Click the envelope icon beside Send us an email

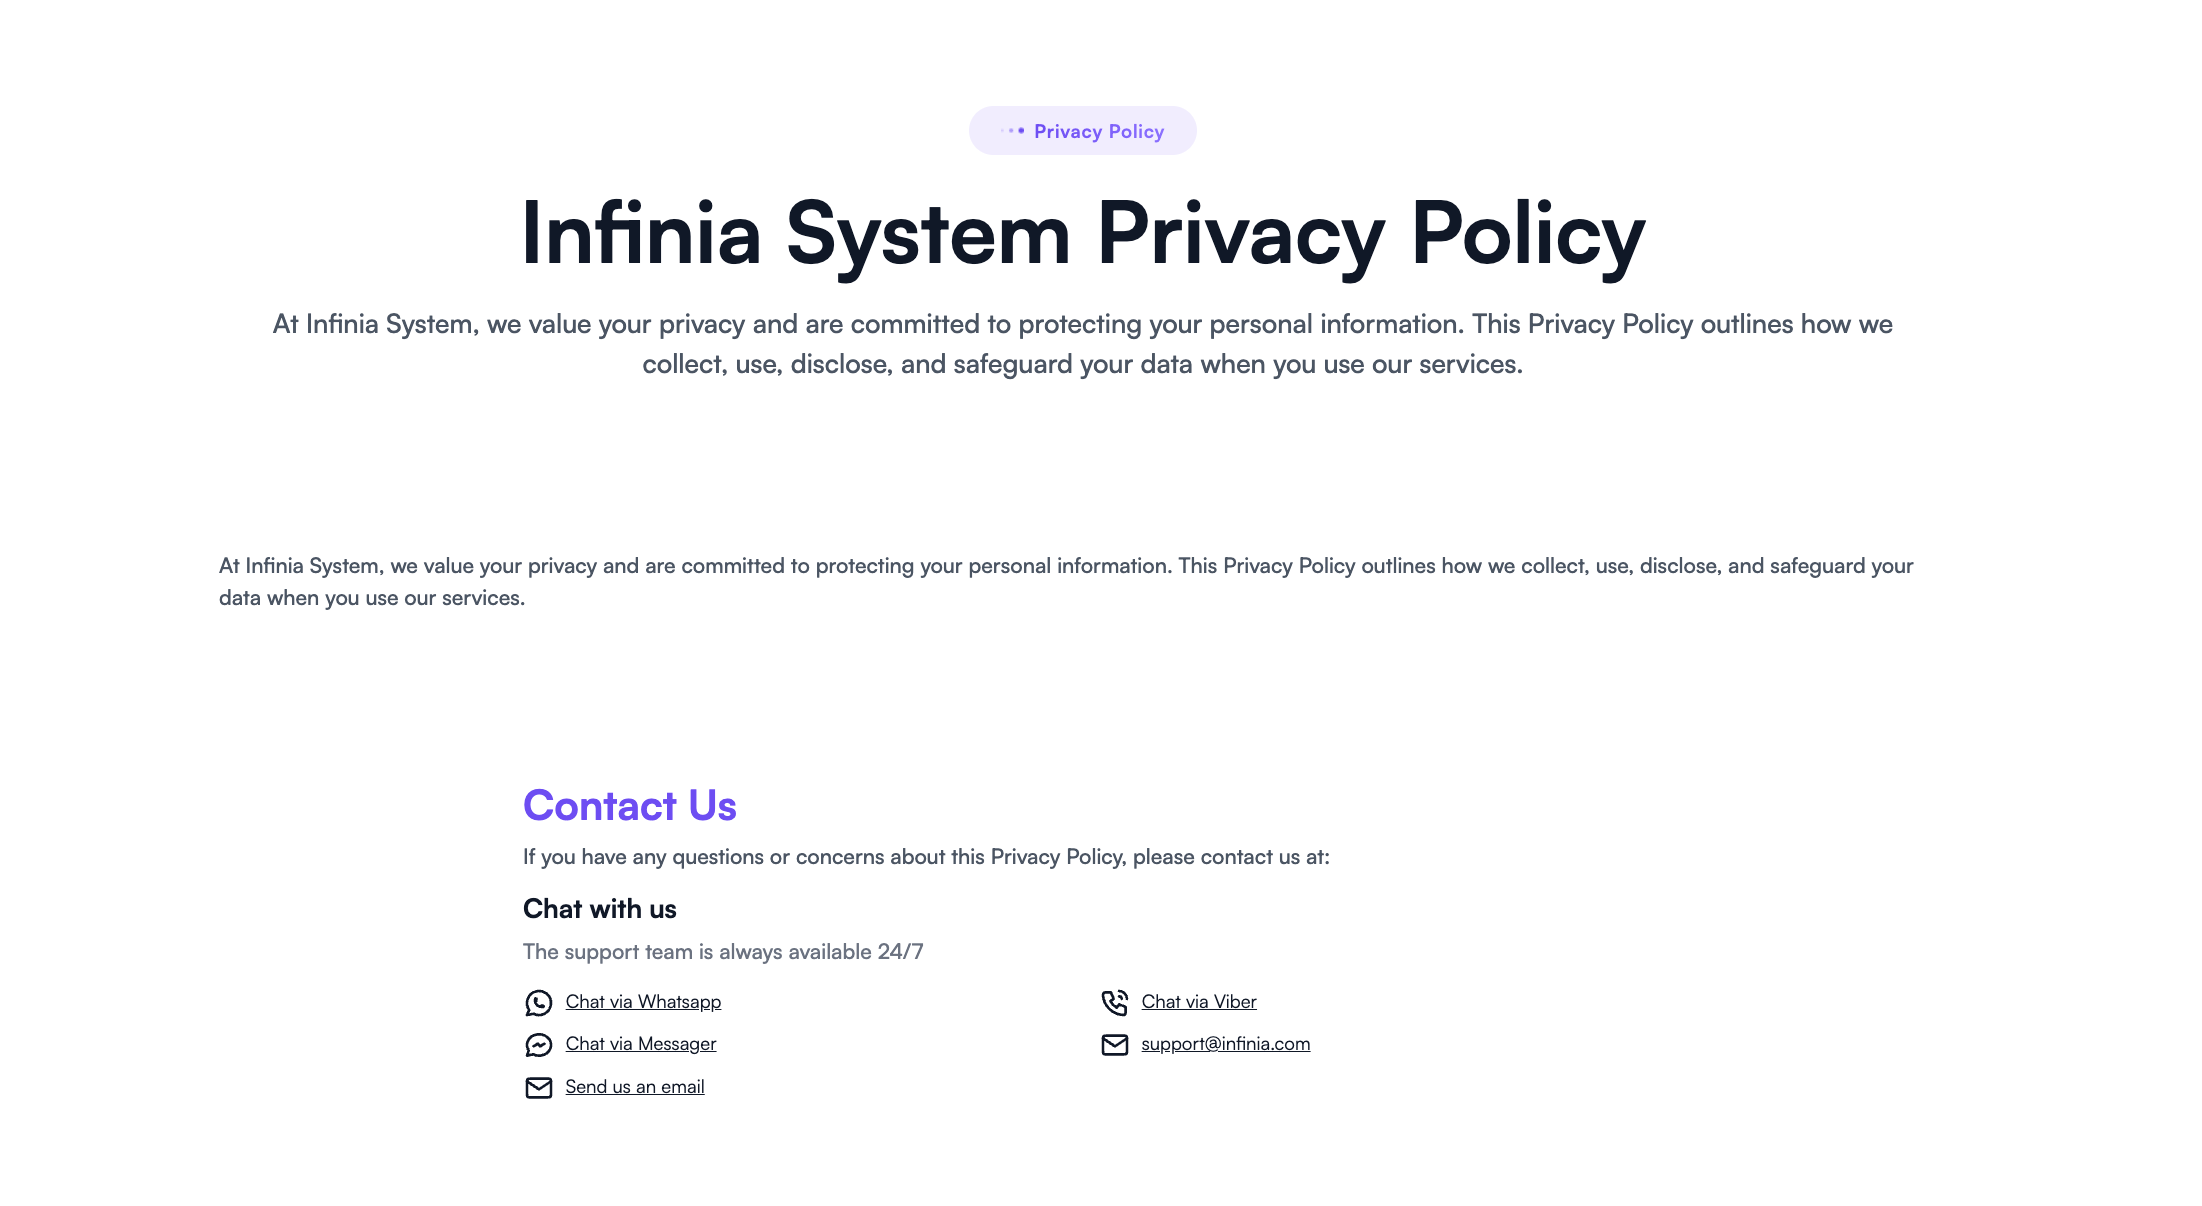538,1088
